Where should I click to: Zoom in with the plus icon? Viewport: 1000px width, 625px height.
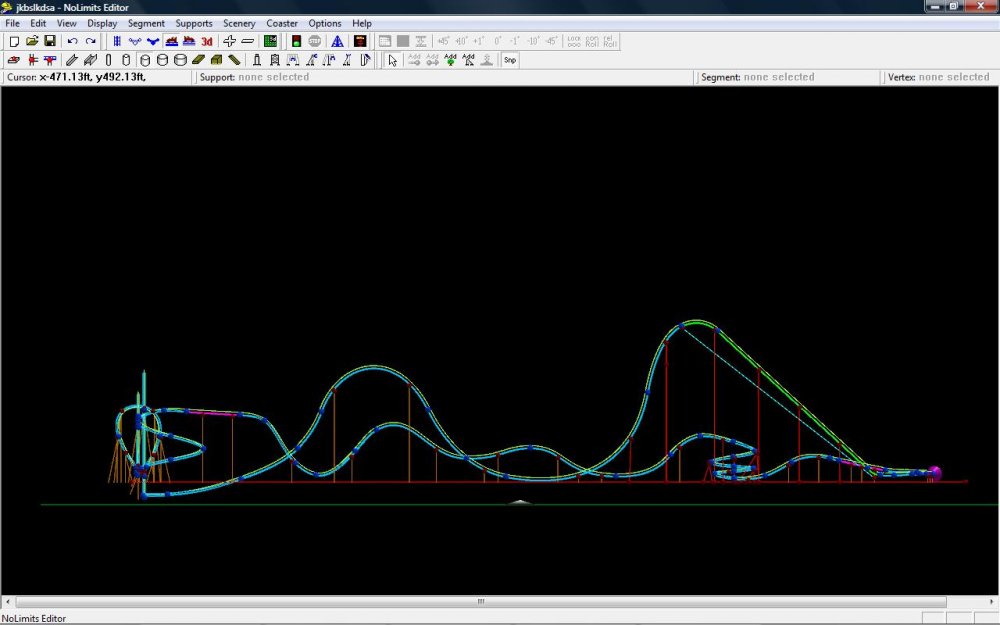point(229,41)
